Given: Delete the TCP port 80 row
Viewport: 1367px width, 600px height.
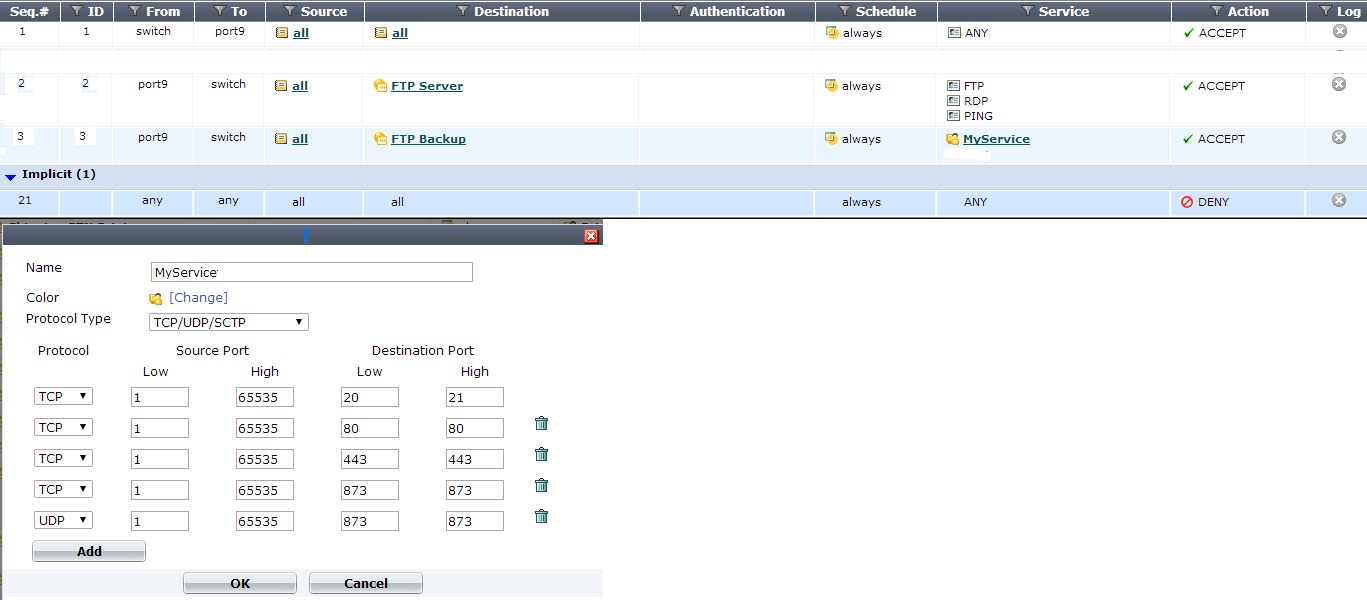Looking at the screenshot, I should coord(541,423).
